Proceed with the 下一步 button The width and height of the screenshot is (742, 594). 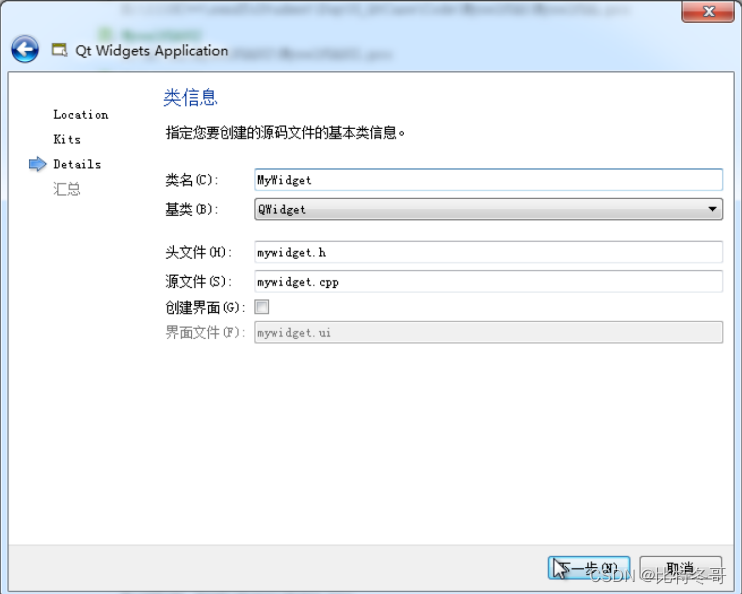click(589, 568)
